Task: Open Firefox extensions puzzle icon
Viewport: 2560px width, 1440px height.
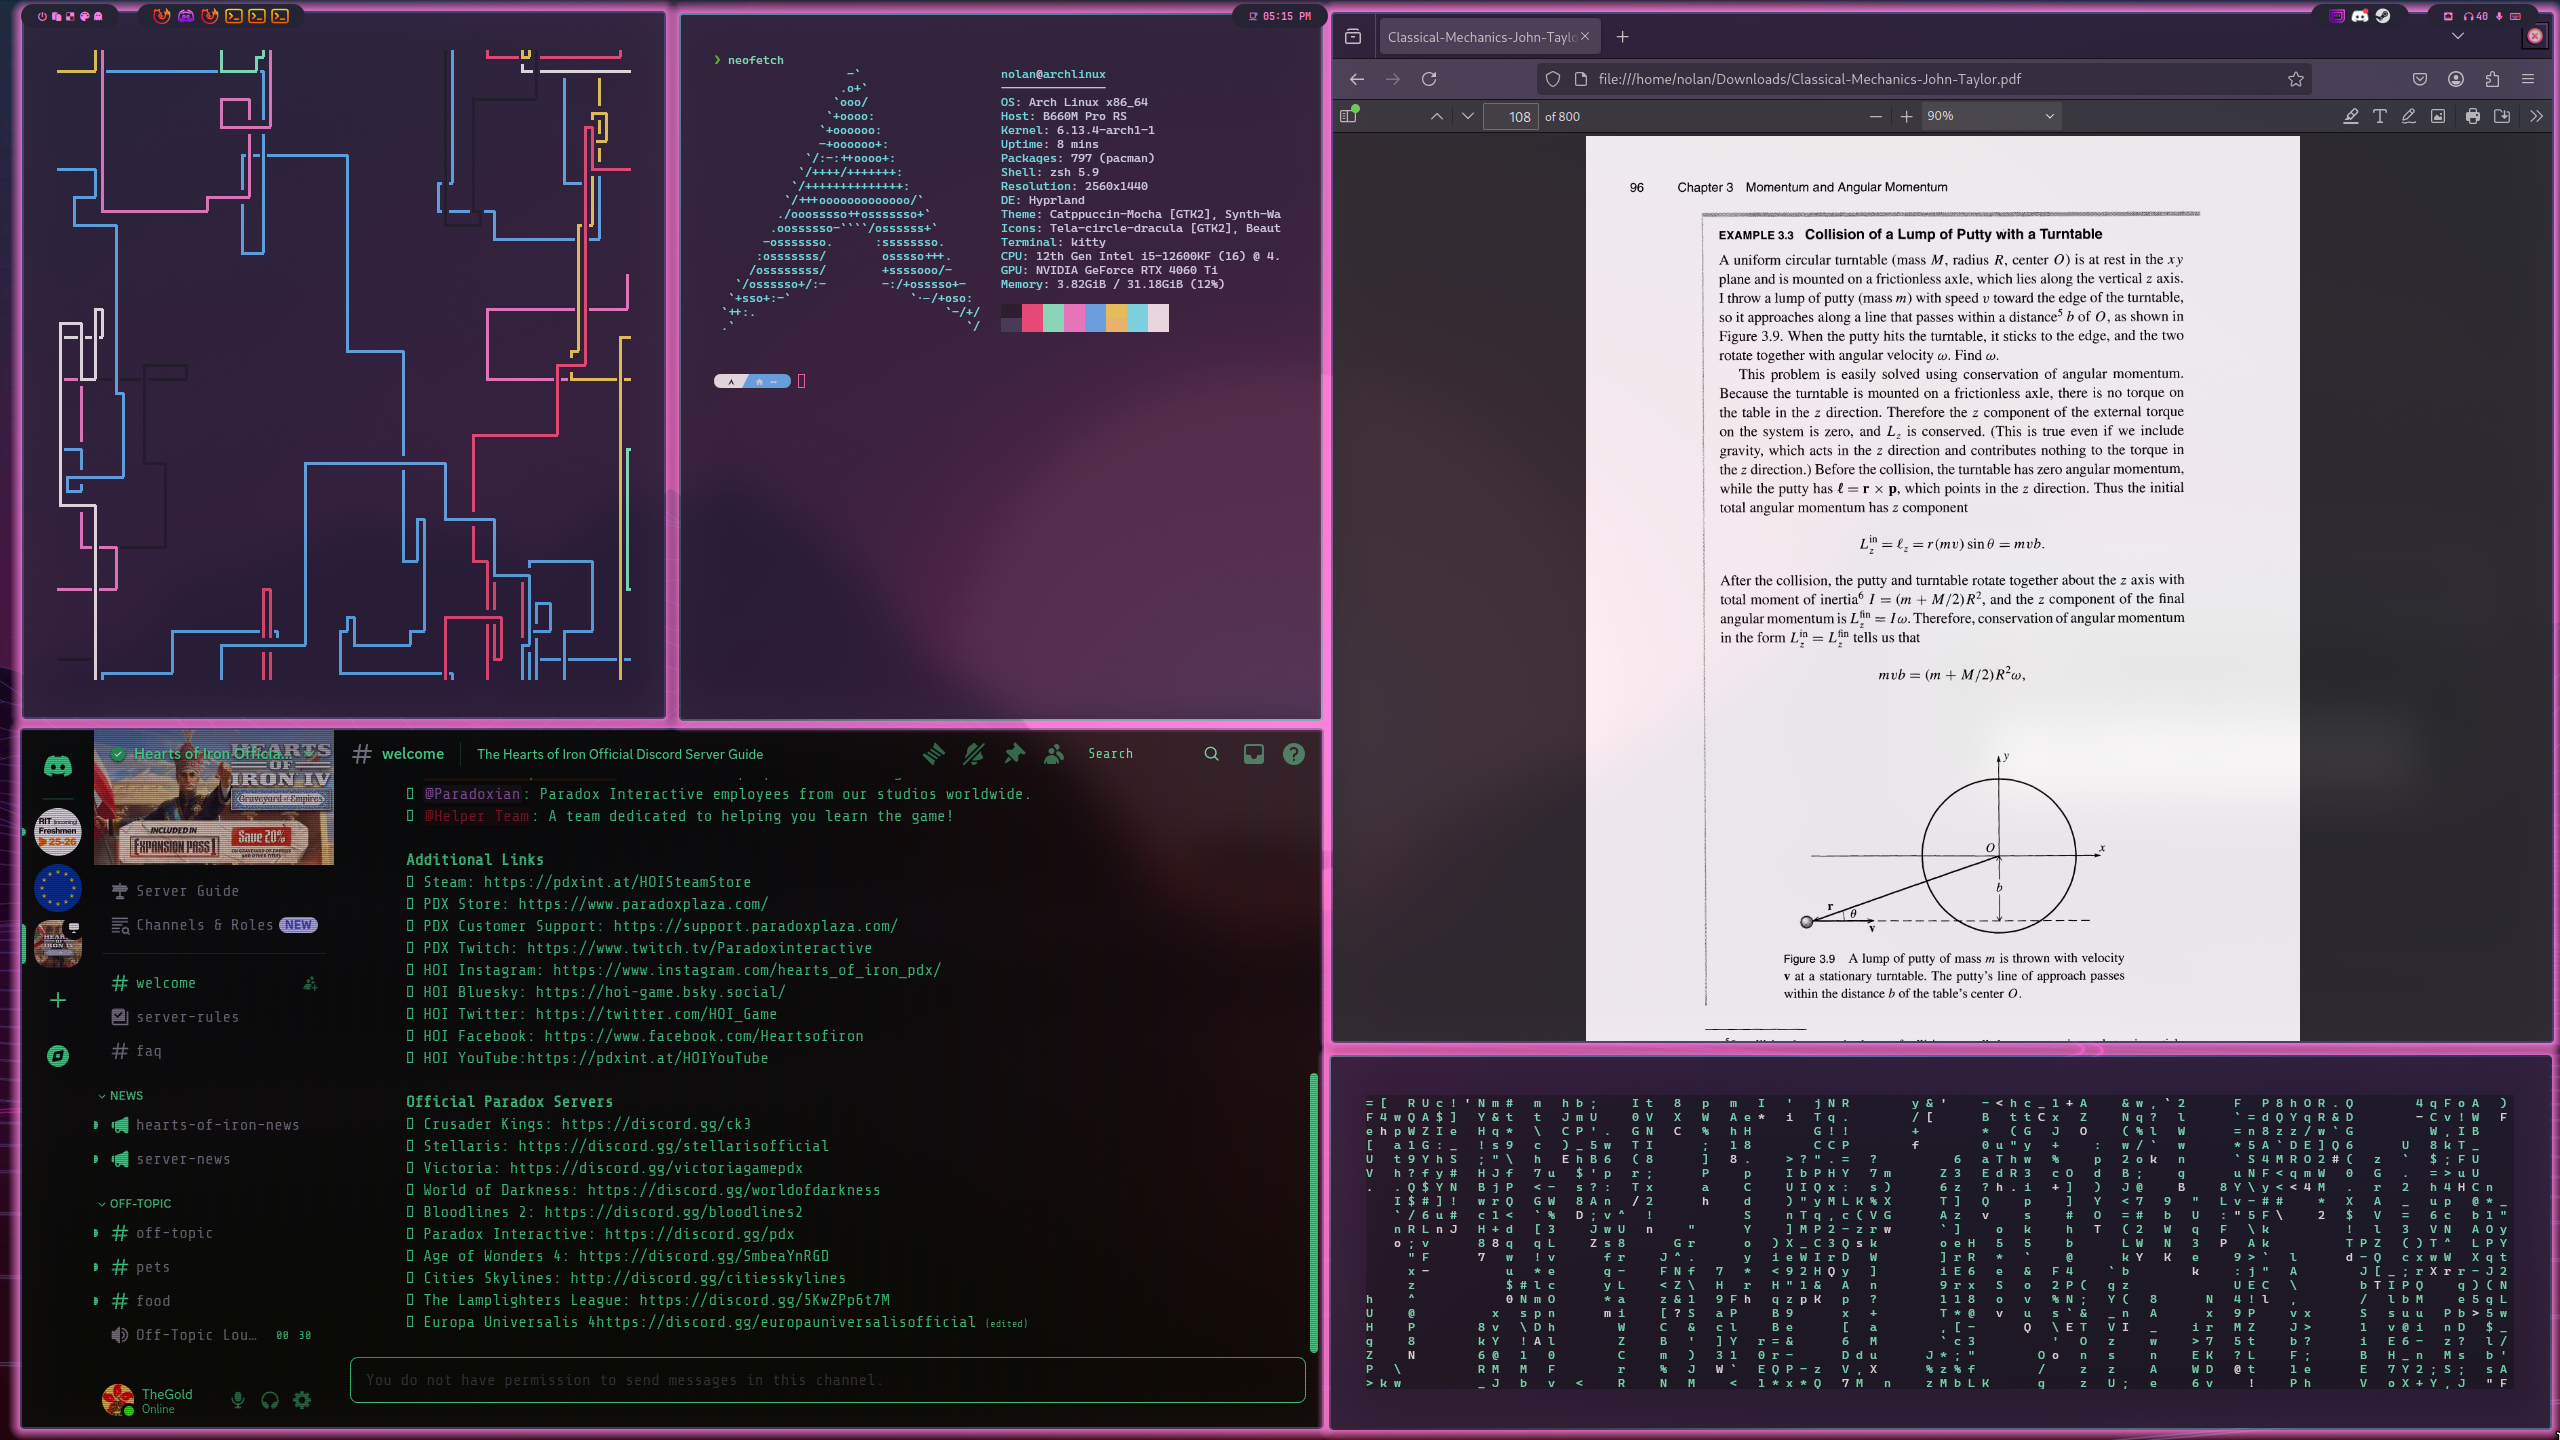Action: coord(2492,79)
